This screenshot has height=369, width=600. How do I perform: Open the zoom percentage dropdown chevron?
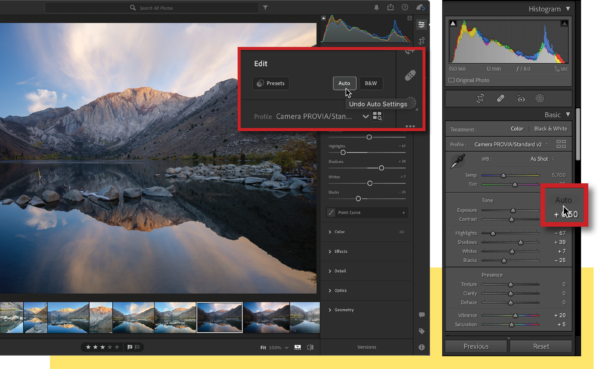(286, 348)
